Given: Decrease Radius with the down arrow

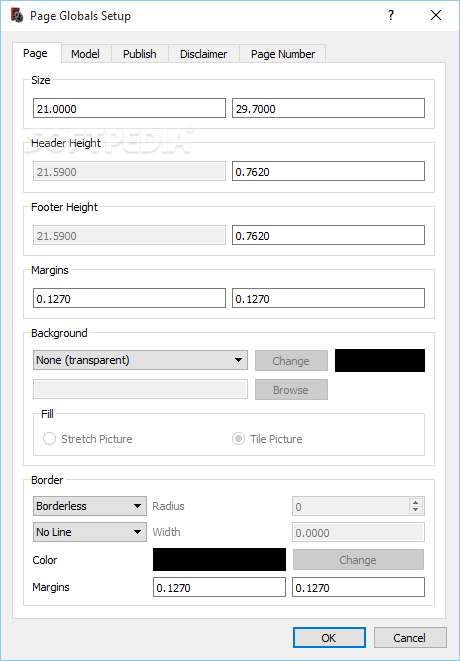Looking at the screenshot, I should tap(416, 510).
